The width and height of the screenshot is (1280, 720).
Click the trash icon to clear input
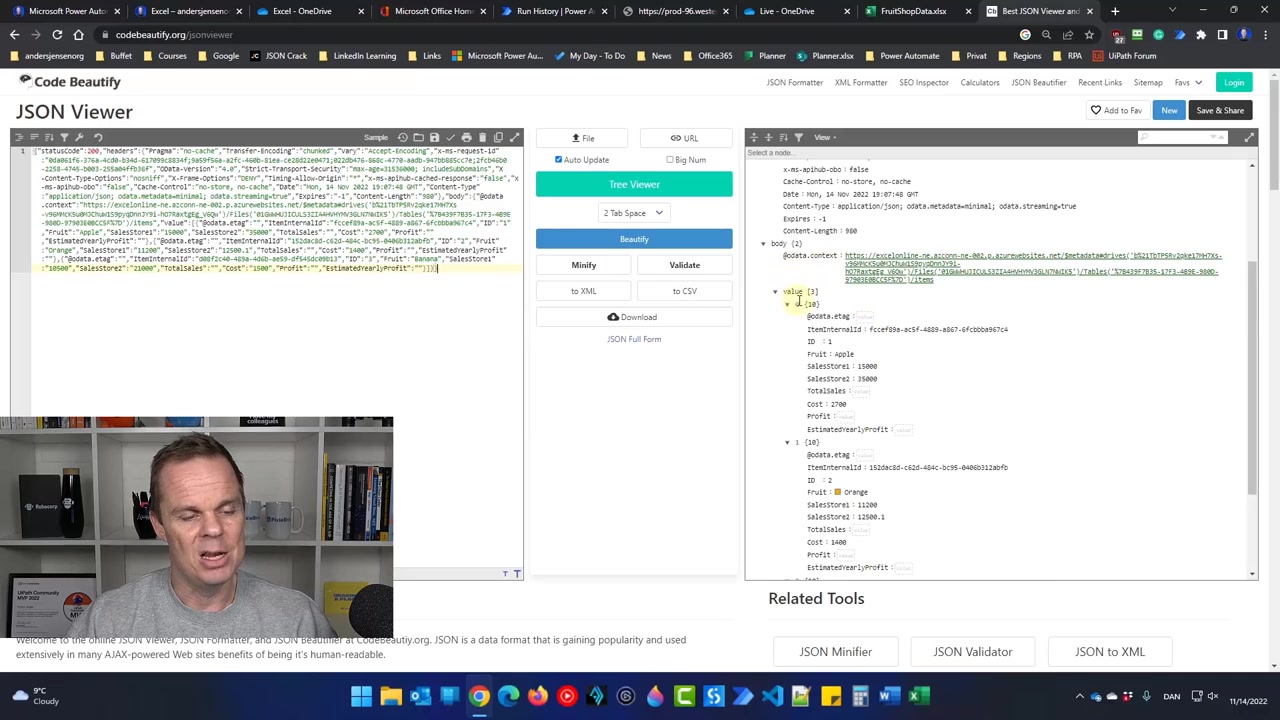pyautogui.click(x=482, y=137)
